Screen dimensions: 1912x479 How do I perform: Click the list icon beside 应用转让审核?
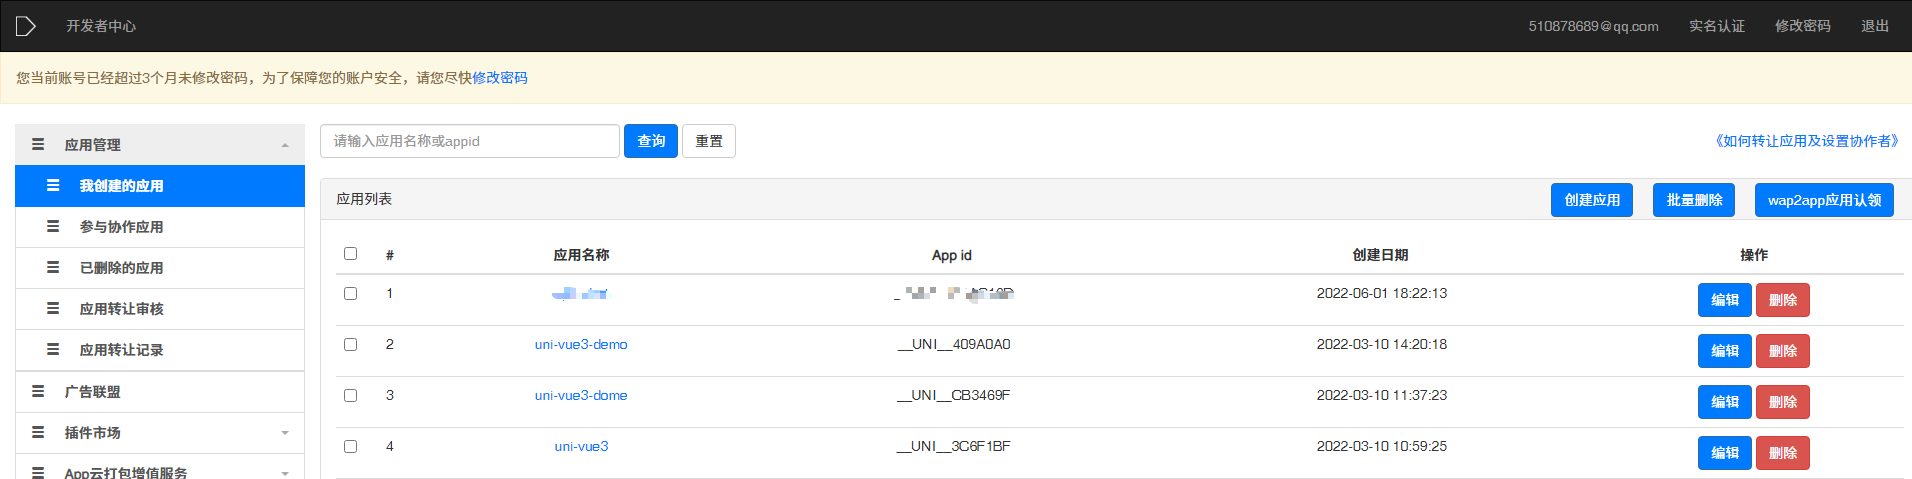53,309
